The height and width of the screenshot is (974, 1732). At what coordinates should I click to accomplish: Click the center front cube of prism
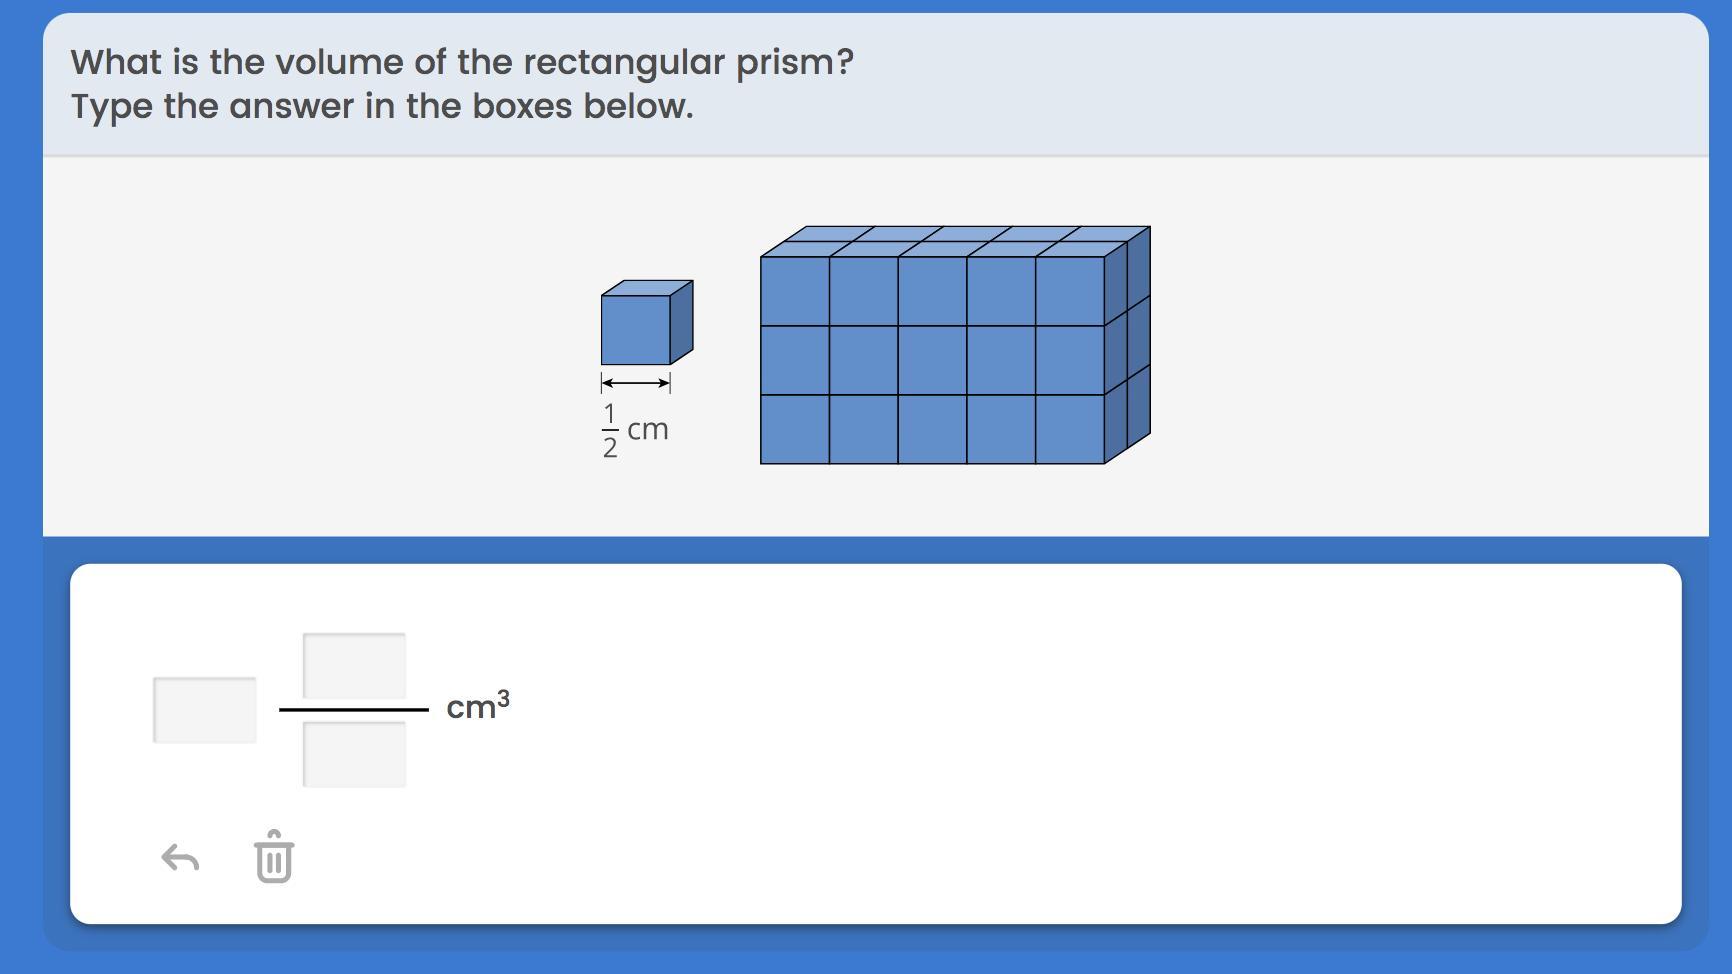tap(932, 360)
